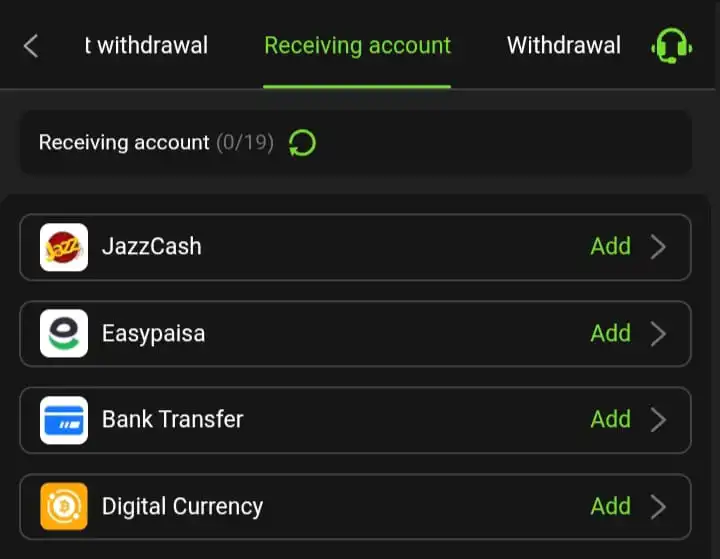The width and height of the screenshot is (720, 559).
Task: Add a Bank Transfer account
Action: coord(610,420)
